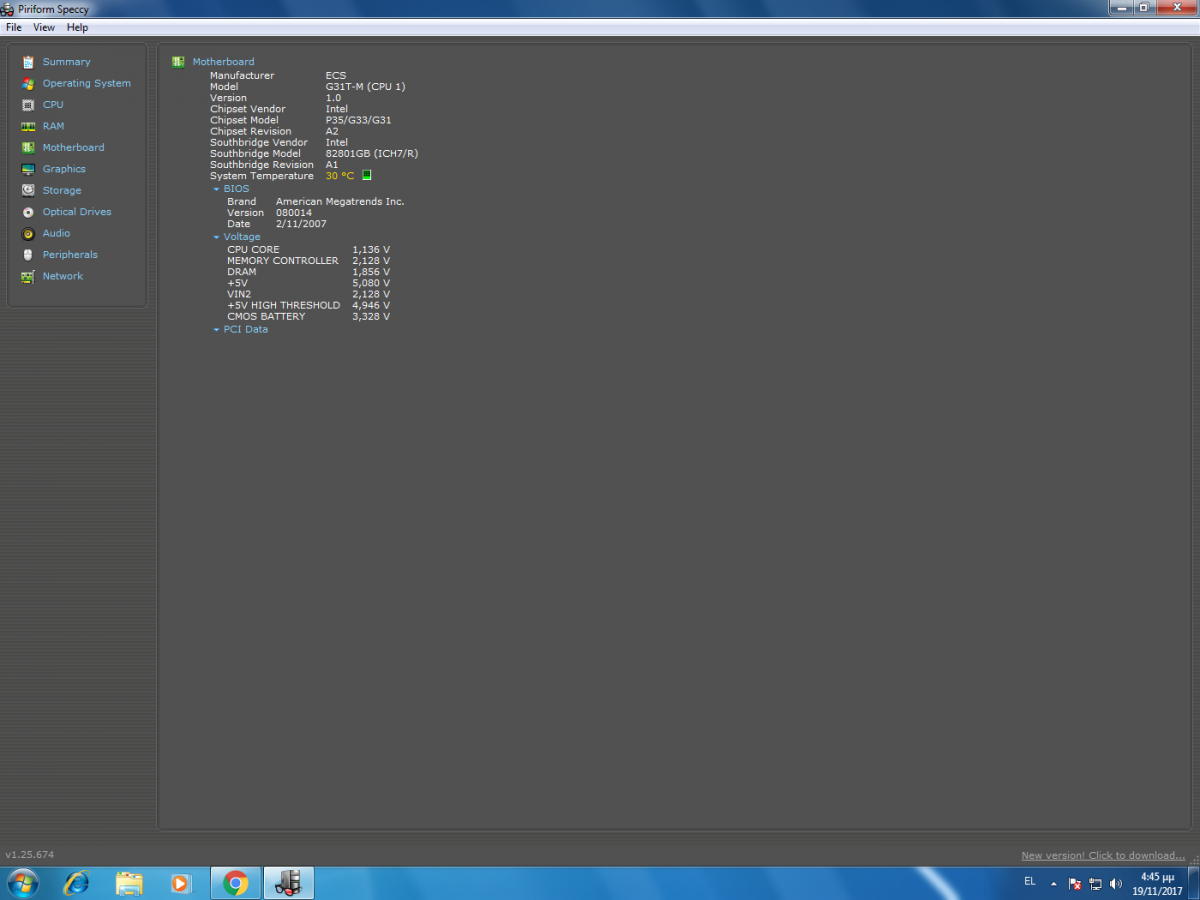1200x900 pixels.
Task: Click the Storage drive icon in sidebar
Action: 28,190
